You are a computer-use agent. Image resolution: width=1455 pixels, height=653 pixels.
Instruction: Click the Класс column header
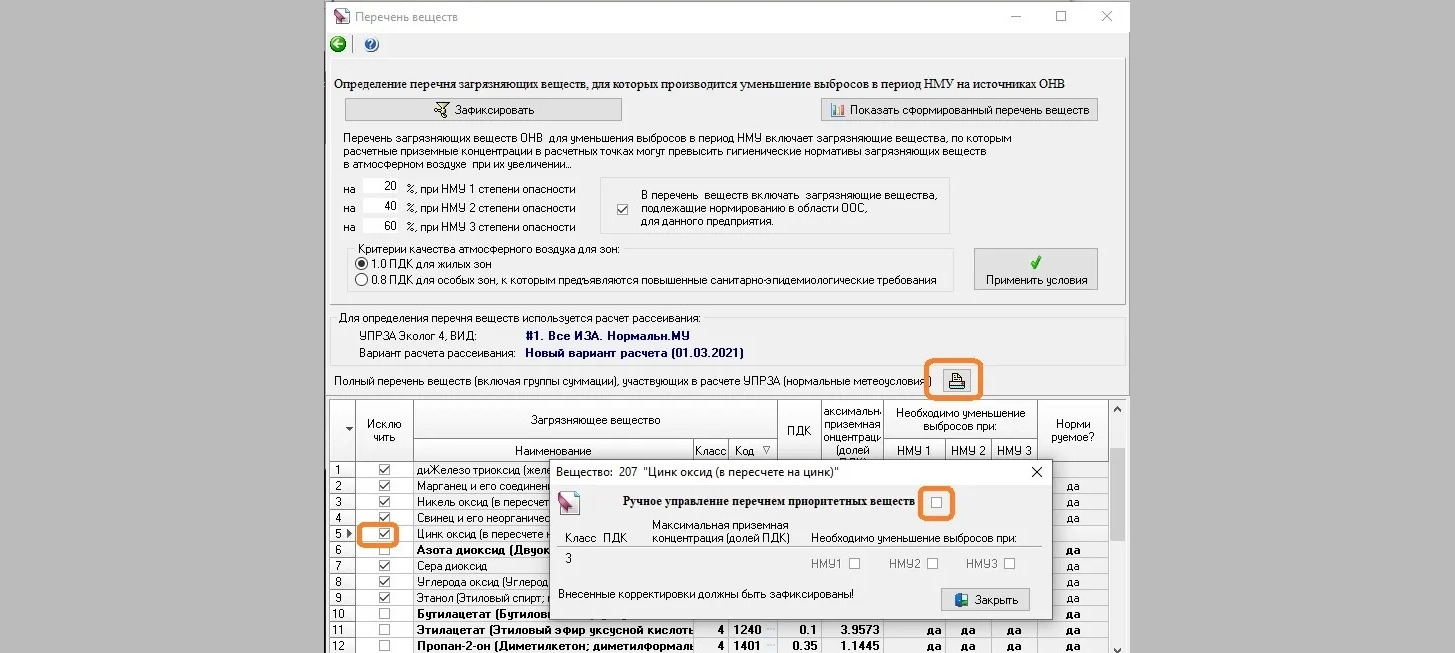[x=710, y=450]
